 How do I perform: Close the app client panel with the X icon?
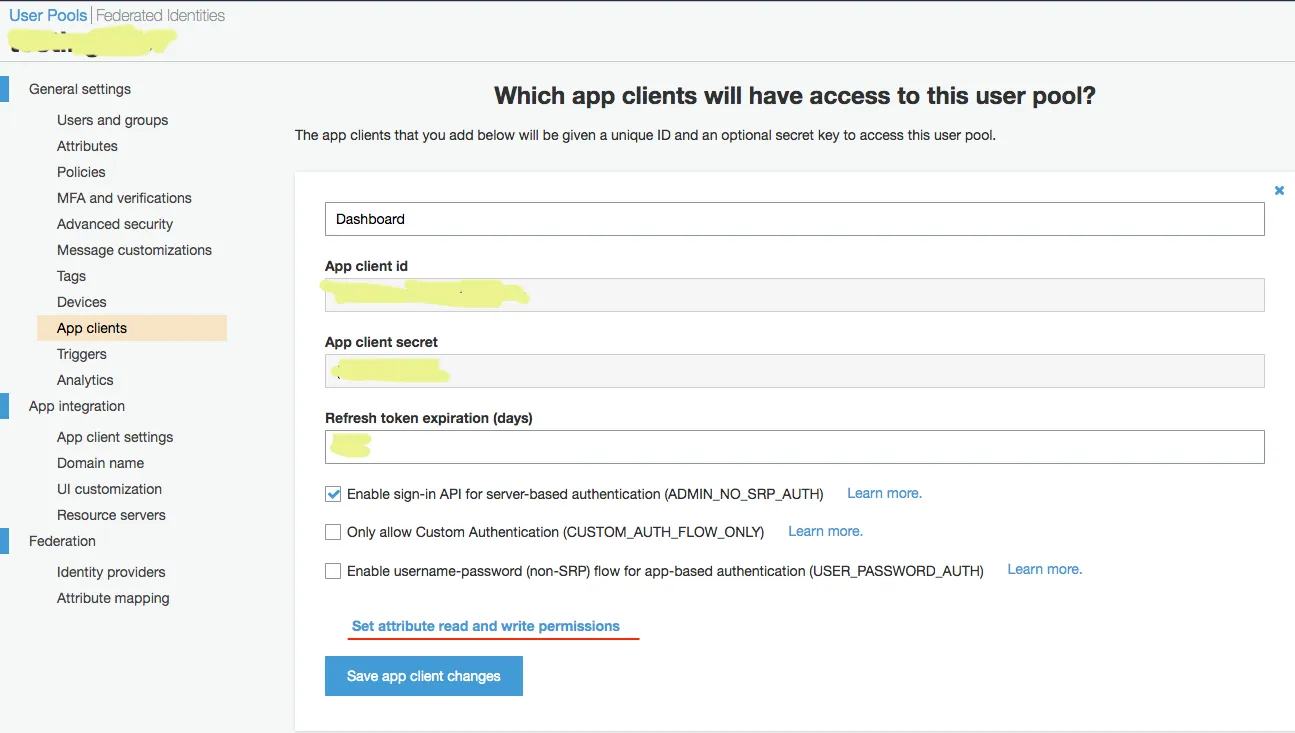point(1279,190)
